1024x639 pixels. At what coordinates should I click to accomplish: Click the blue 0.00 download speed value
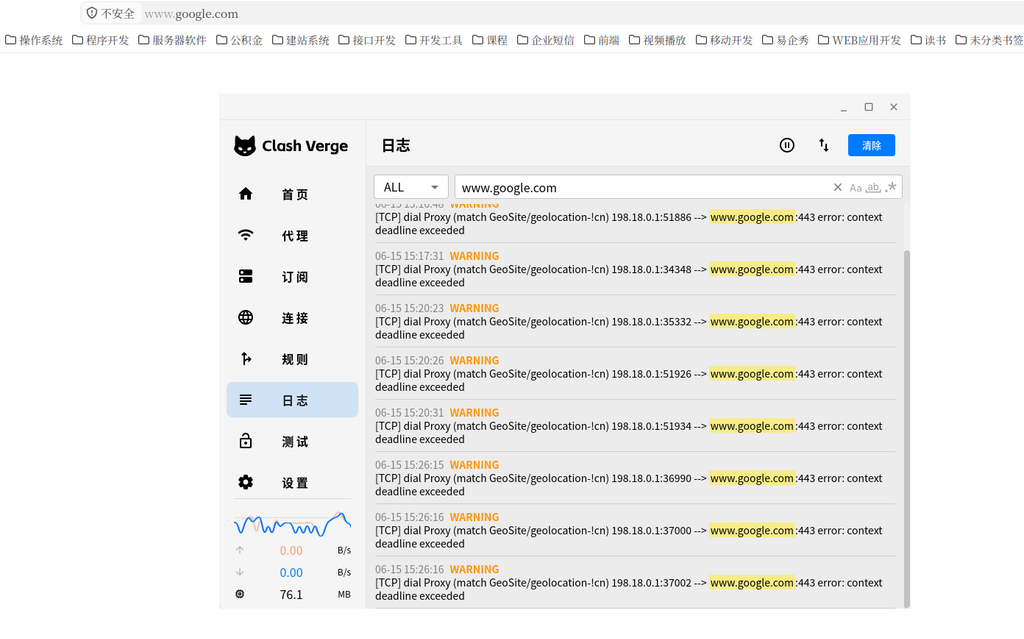pos(291,573)
